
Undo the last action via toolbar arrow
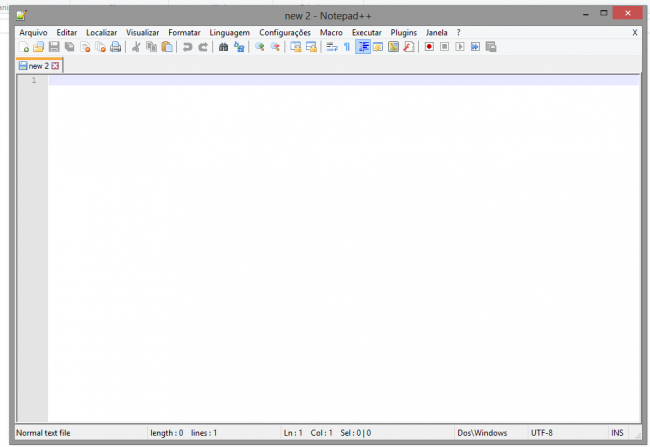pos(187,47)
